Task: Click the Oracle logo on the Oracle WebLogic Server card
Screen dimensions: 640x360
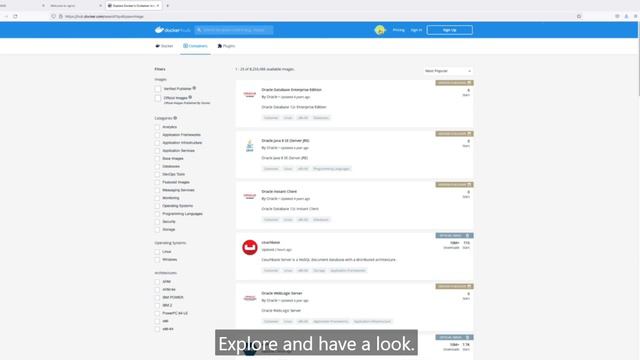Action: click(x=250, y=298)
